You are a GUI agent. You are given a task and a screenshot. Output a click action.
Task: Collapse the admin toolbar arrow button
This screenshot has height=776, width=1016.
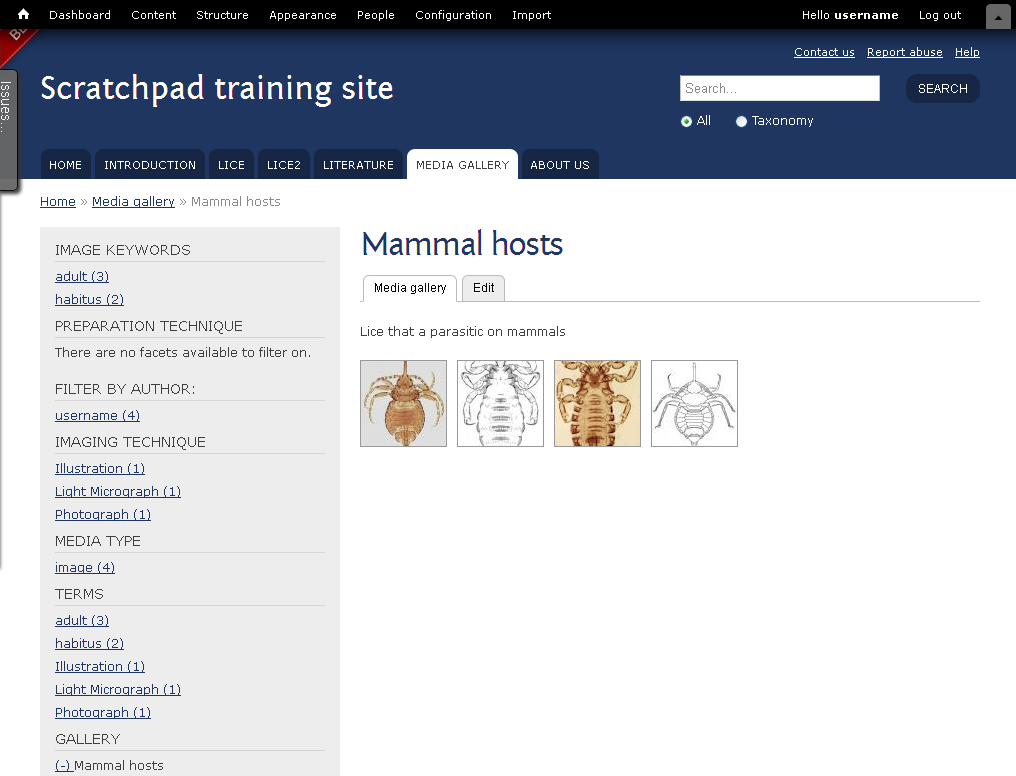998,16
